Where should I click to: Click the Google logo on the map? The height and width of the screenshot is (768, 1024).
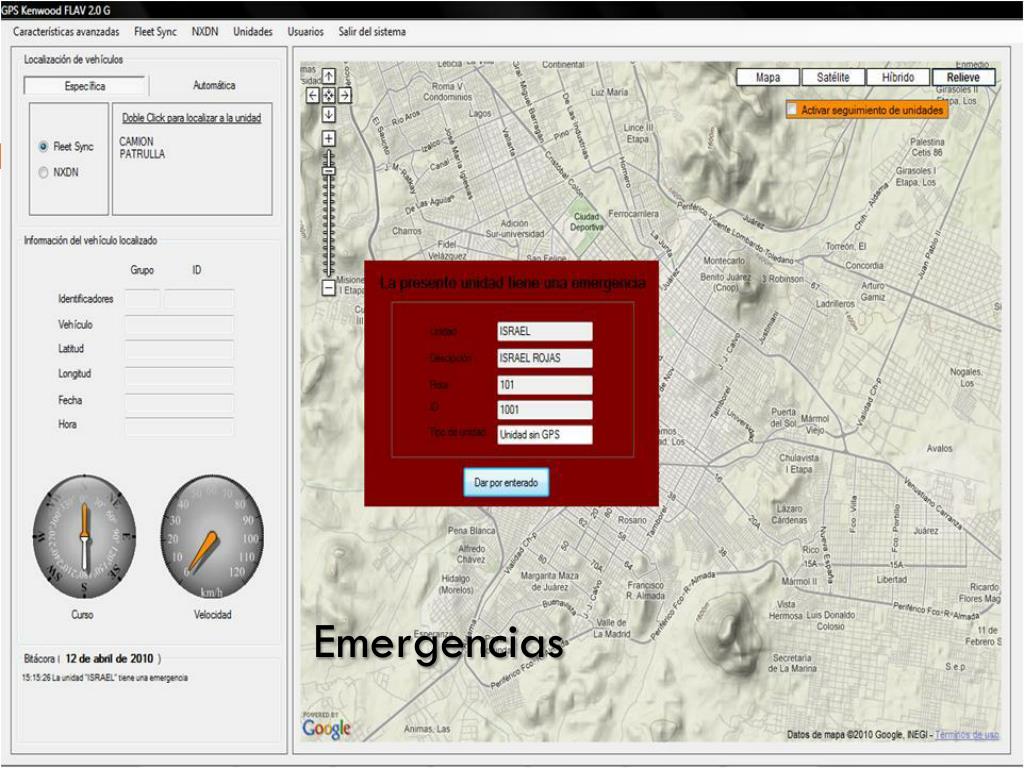pyautogui.click(x=327, y=728)
